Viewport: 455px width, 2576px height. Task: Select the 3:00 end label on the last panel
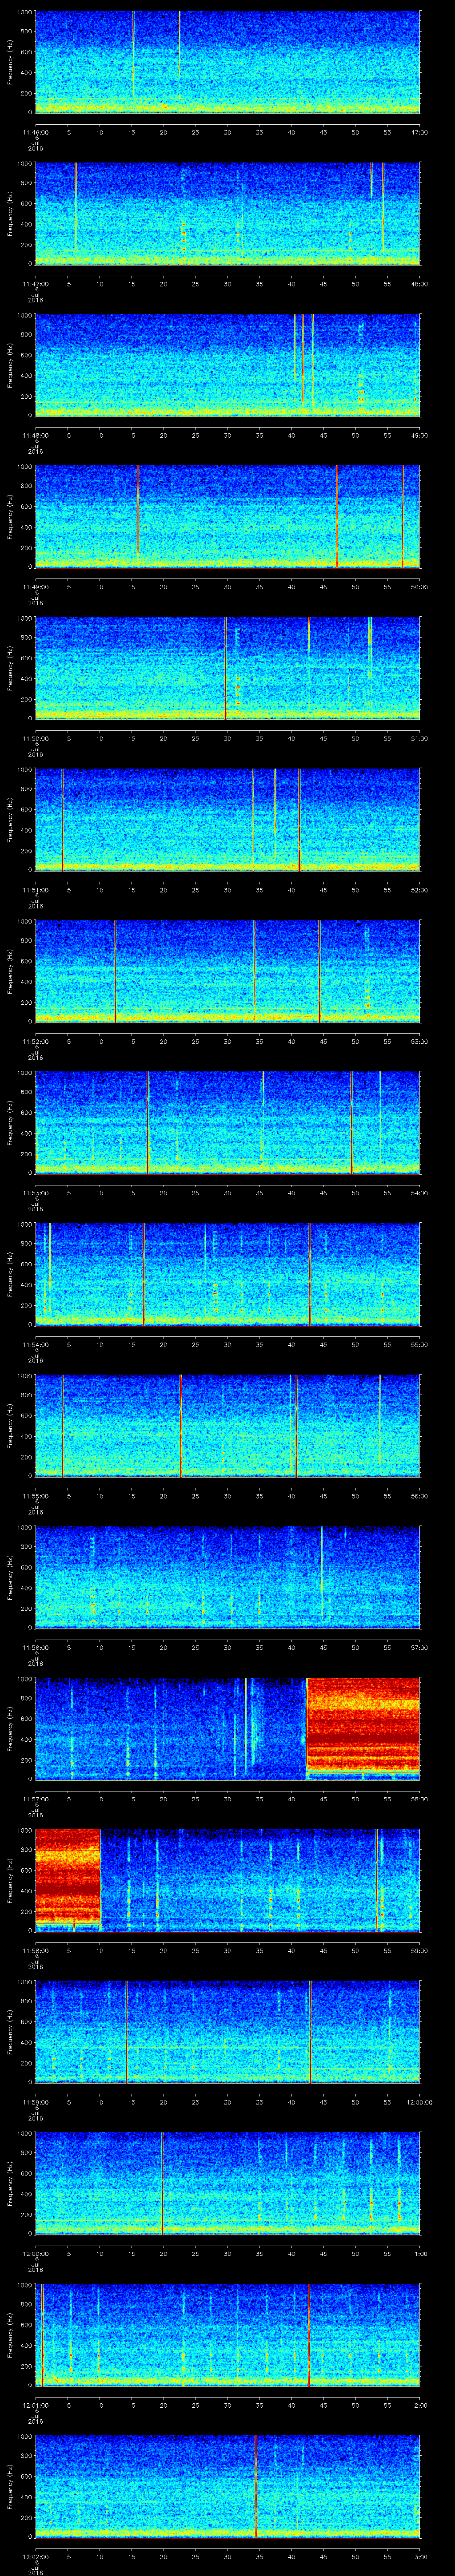tap(420, 2557)
